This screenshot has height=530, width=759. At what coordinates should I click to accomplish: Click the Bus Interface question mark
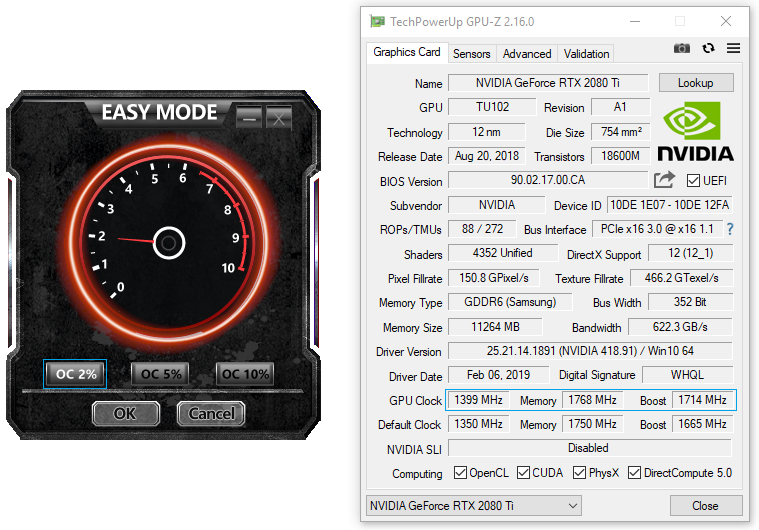coord(729,229)
